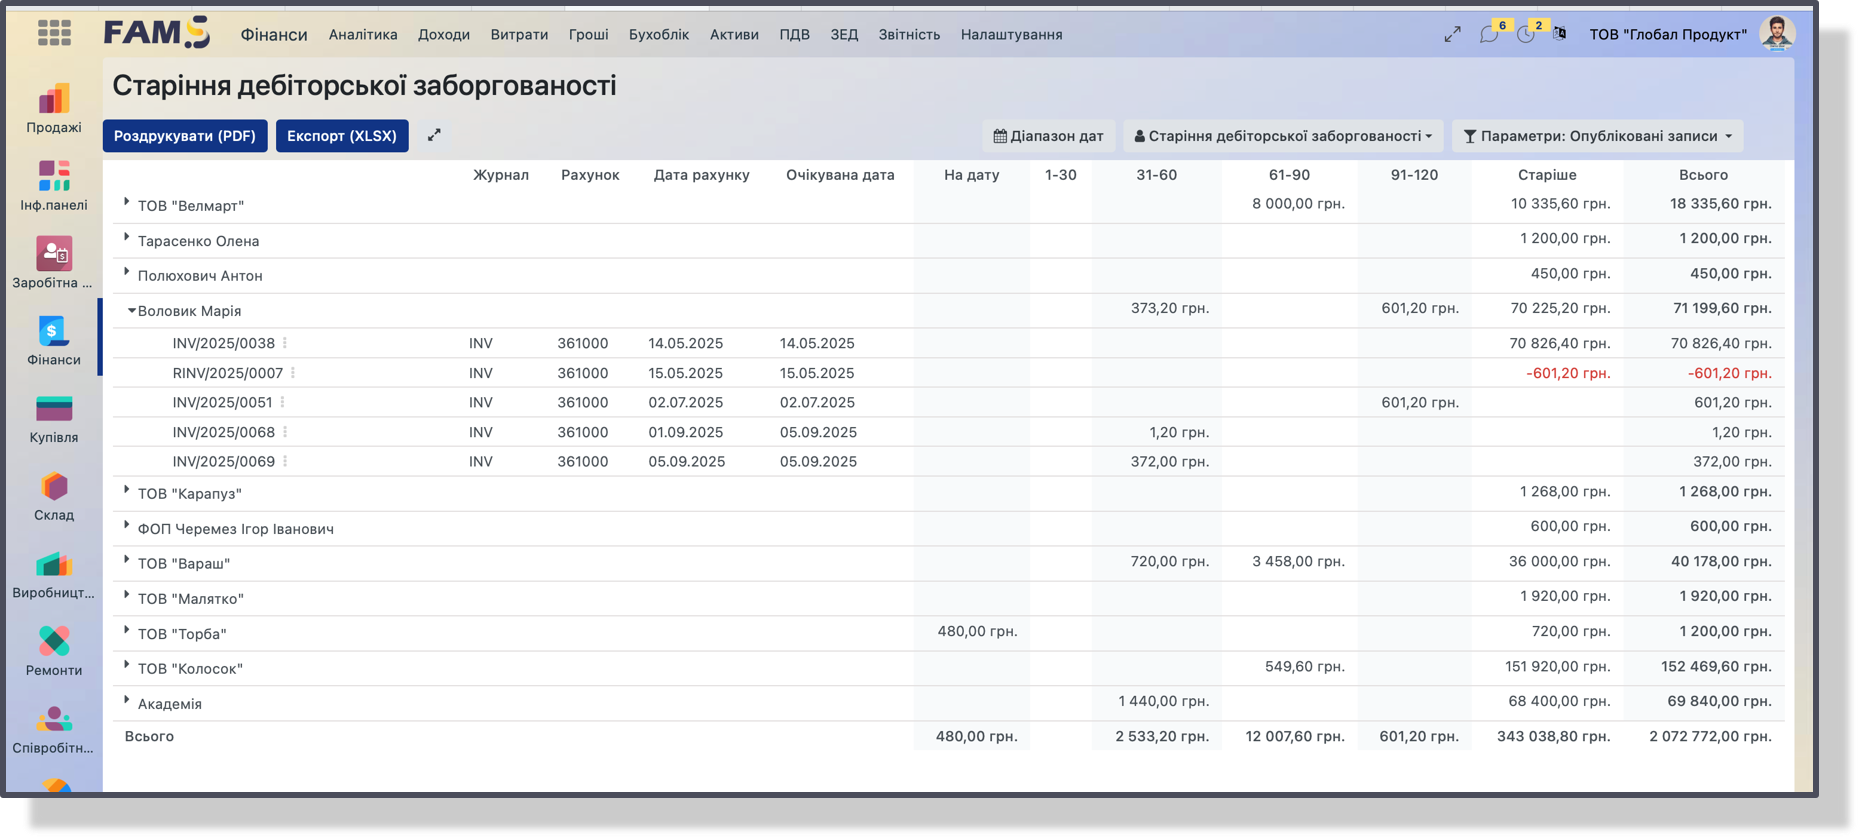Click Експорт (XLSX) button
This screenshot has height=837, width=1858.
coord(342,136)
